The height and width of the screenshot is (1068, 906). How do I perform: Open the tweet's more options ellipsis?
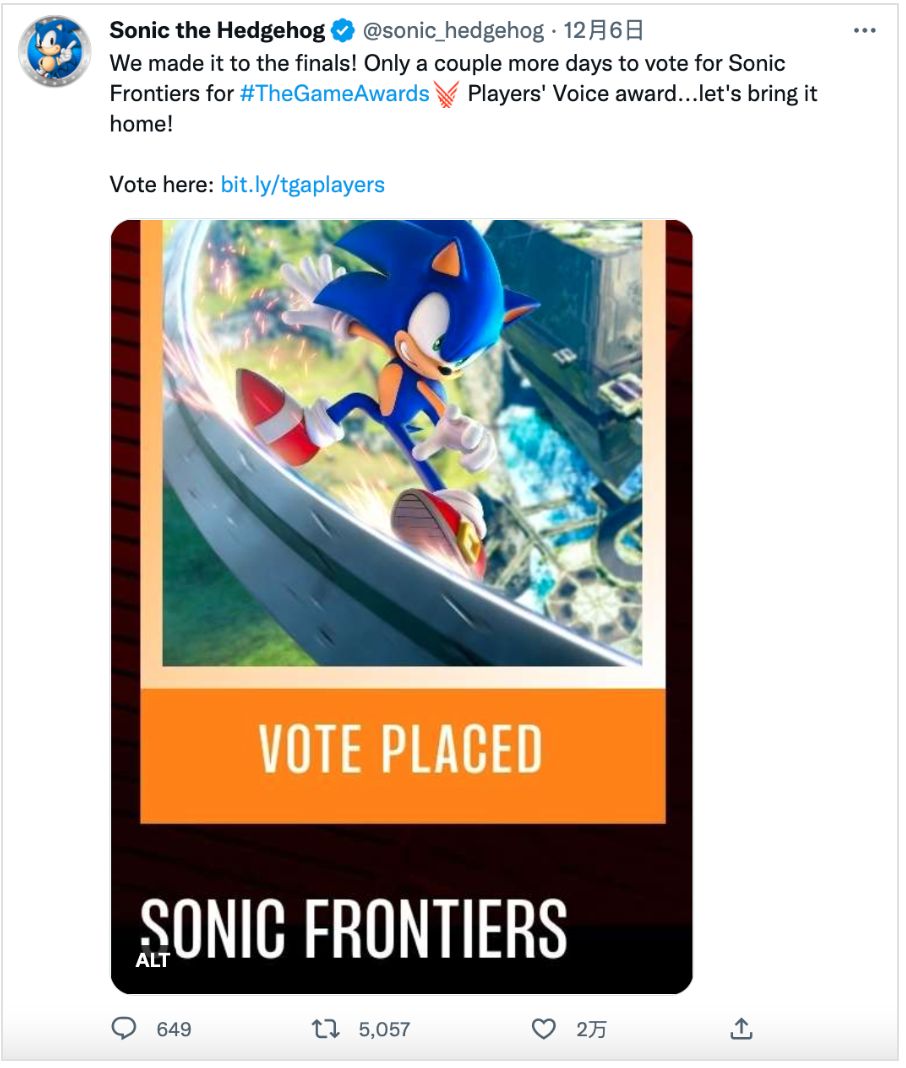click(864, 31)
